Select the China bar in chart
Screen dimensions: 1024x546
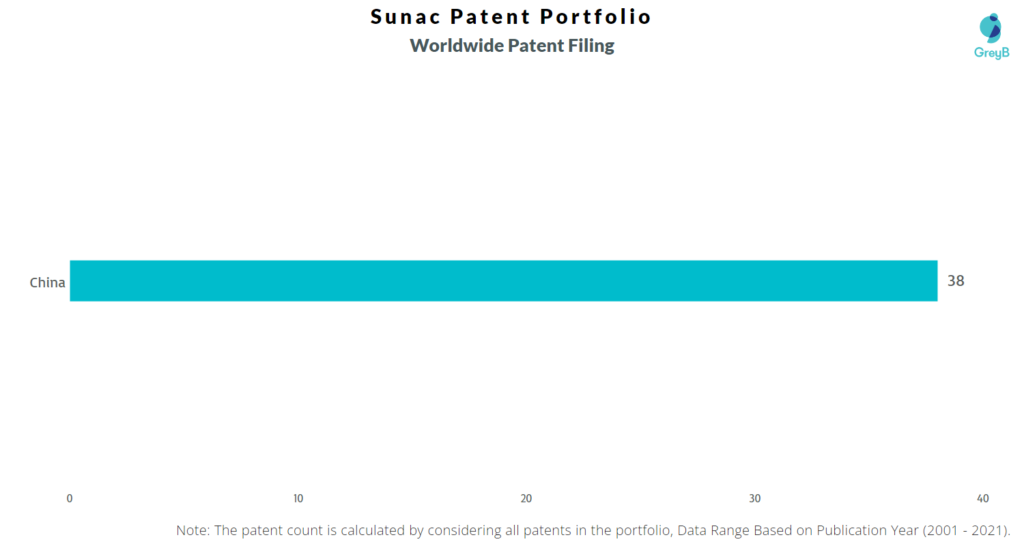coord(504,281)
